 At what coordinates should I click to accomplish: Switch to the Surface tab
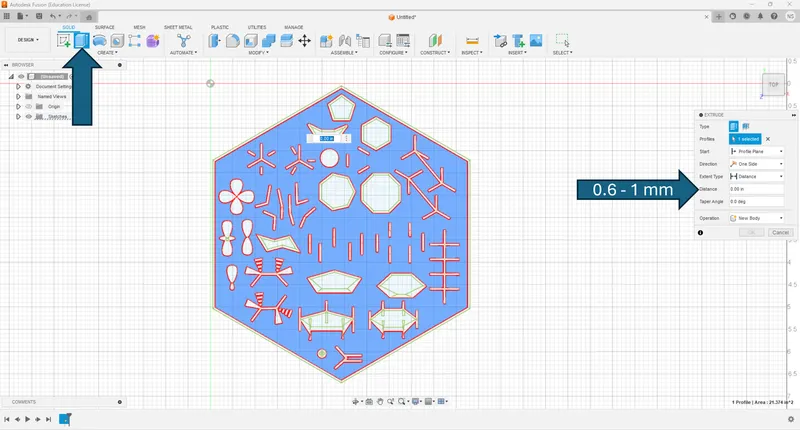(105, 27)
